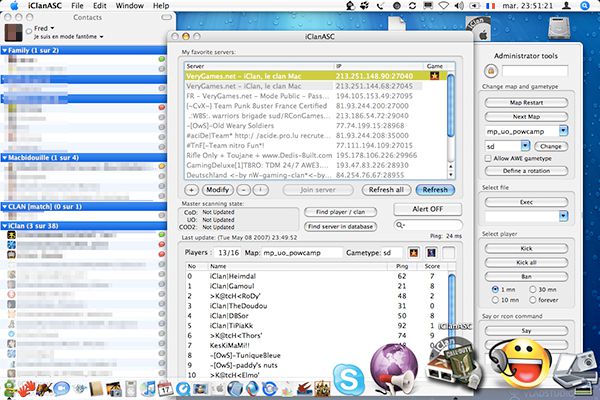Open the hard drive icon on the desktop
The height and width of the screenshot is (400, 600).
tap(559, 28)
